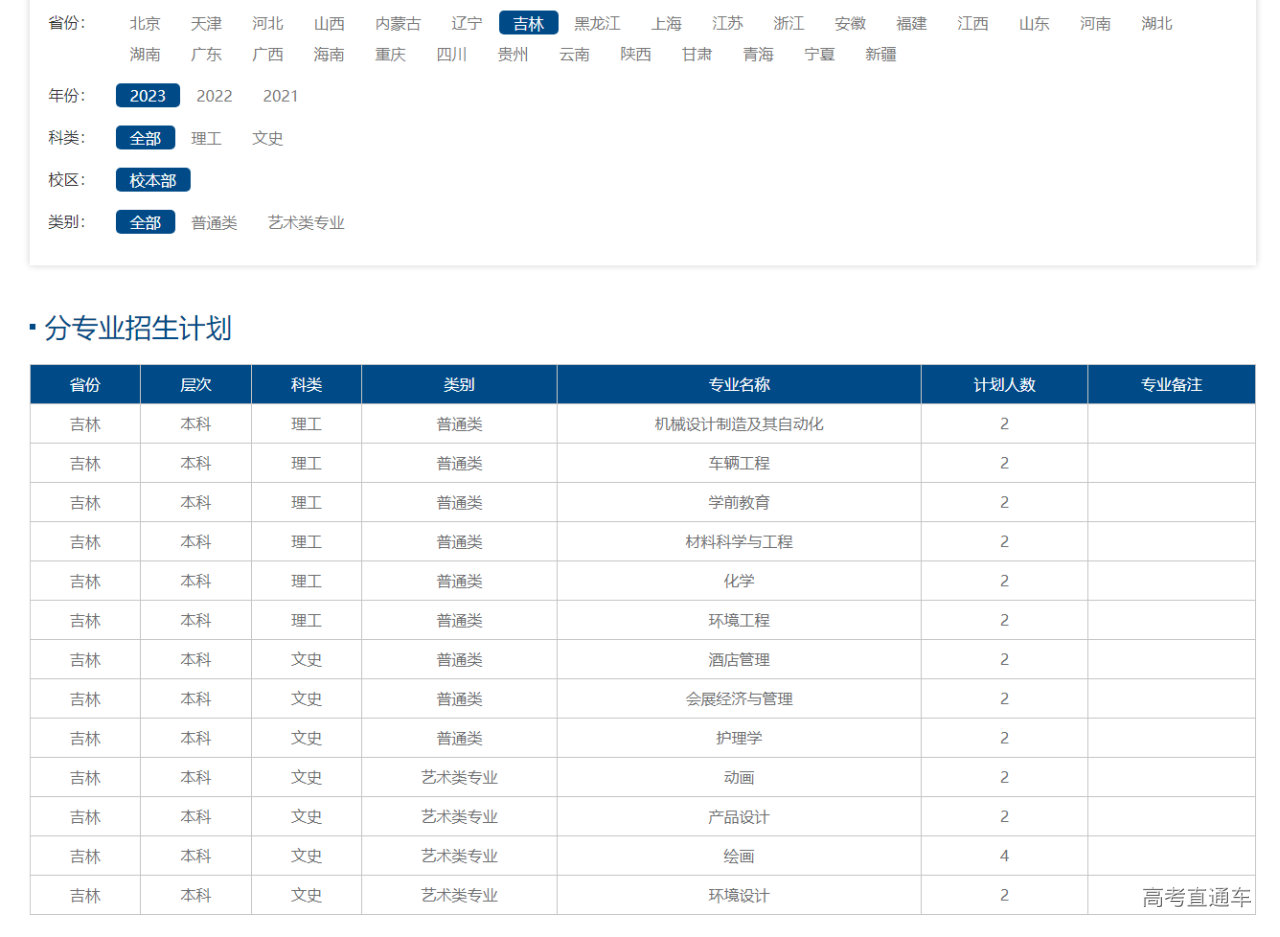Select 黑龙江 province
This screenshot has width=1280, height=937.
click(x=597, y=23)
